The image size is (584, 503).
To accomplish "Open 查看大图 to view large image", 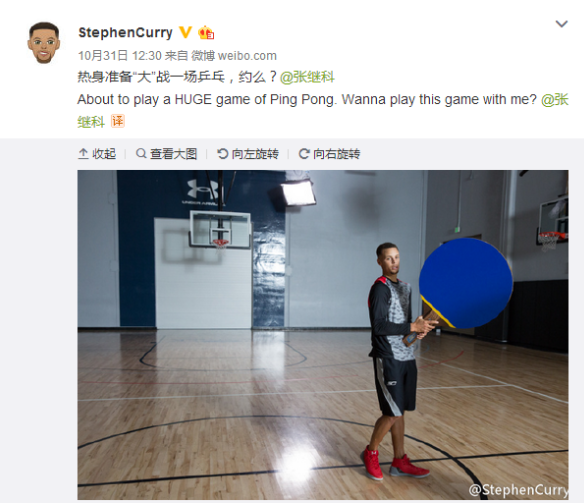I will tap(166, 154).
